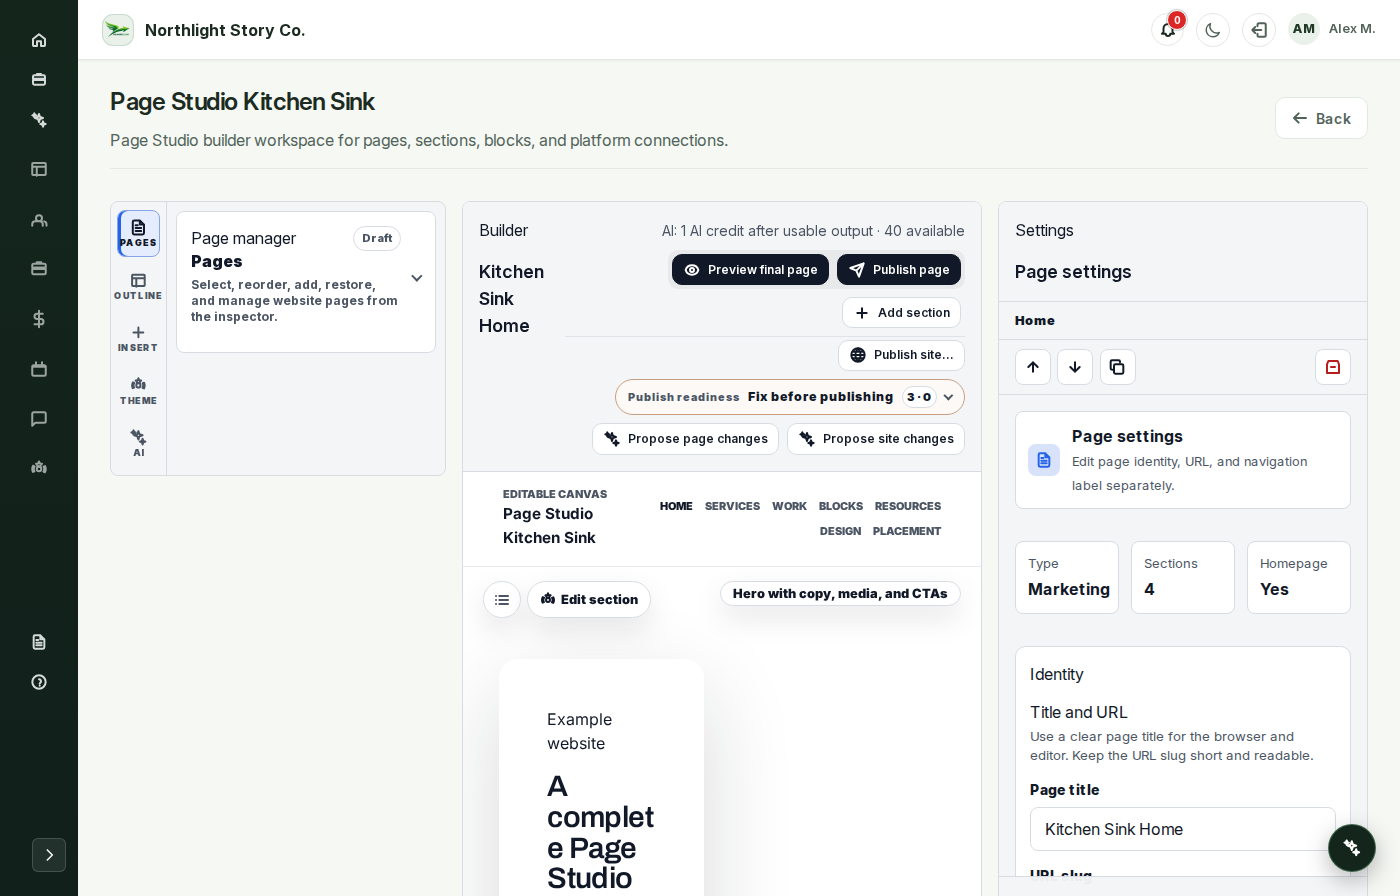This screenshot has height=896, width=1400.
Task: Open the Home icon in left sidebar
Action: [39, 40]
